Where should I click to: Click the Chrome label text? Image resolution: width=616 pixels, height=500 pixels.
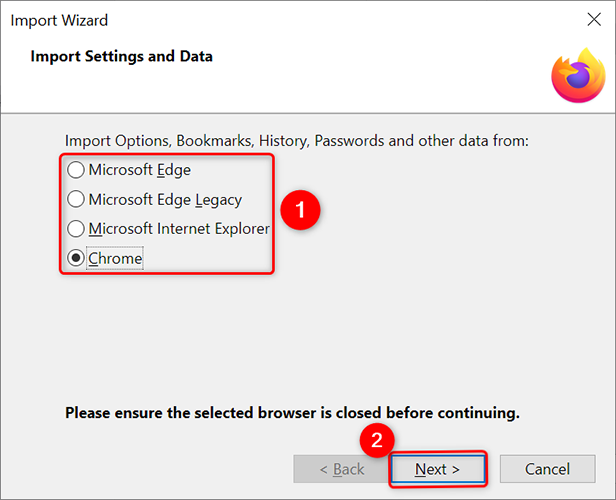(115, 259)
